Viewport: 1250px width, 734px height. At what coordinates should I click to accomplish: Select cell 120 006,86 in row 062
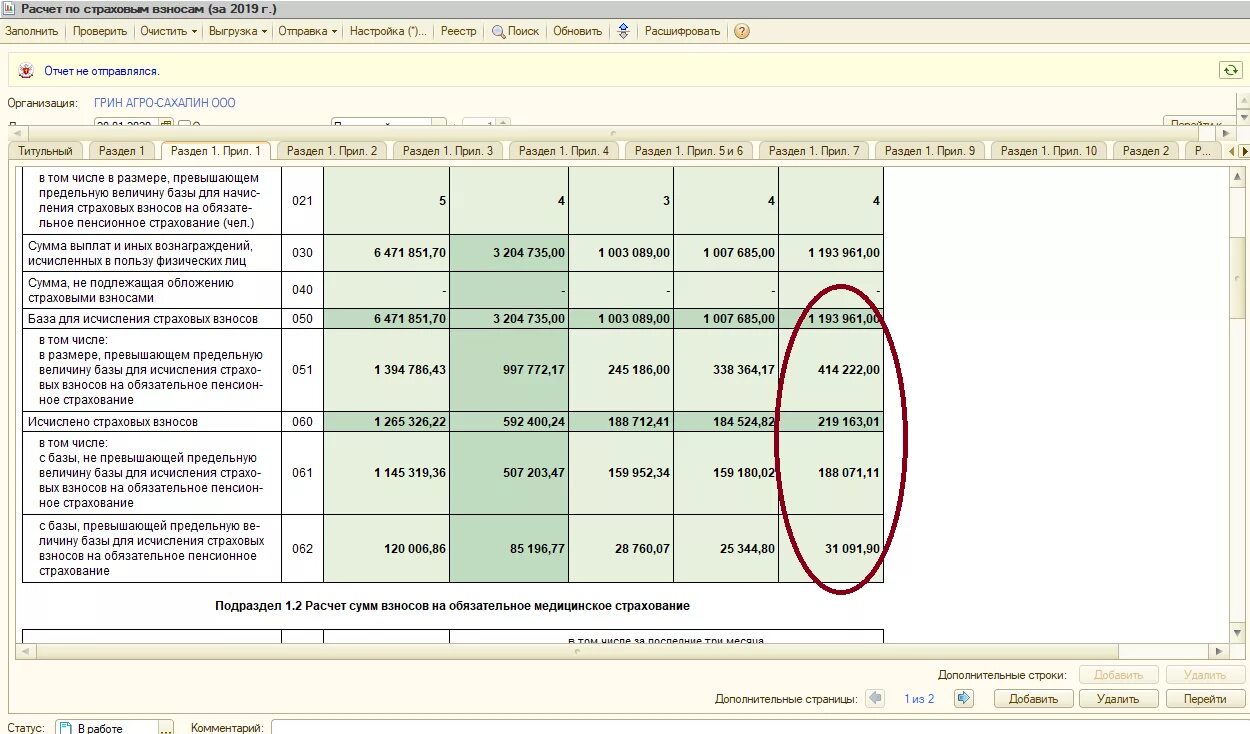click(x=386, y=549)
